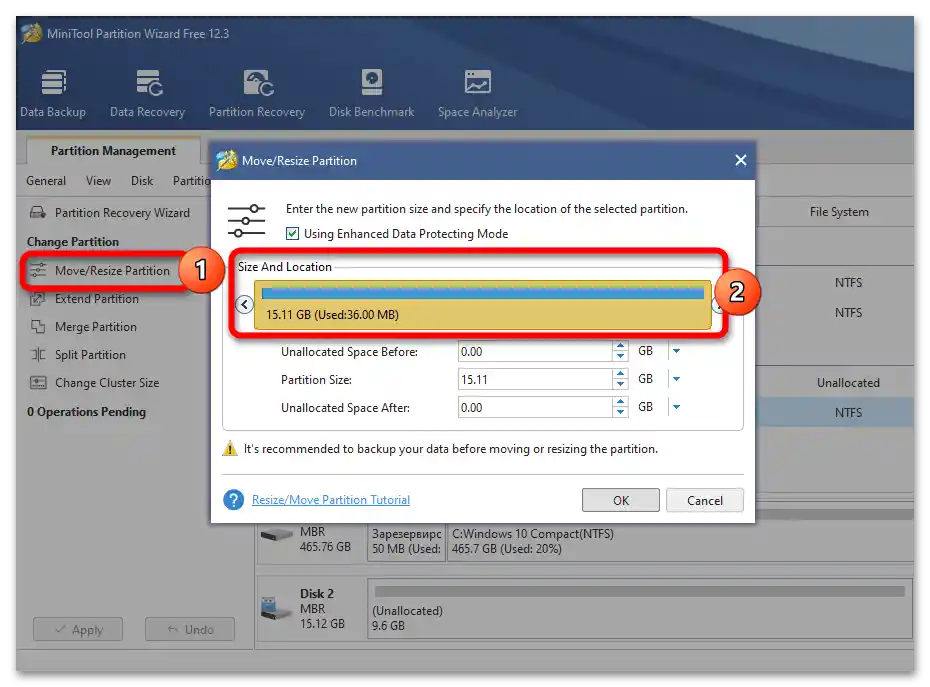Cancel the Move/Resize Partition dialog
The height and width of the screenshot is (687, 930).
coord(705,500)
